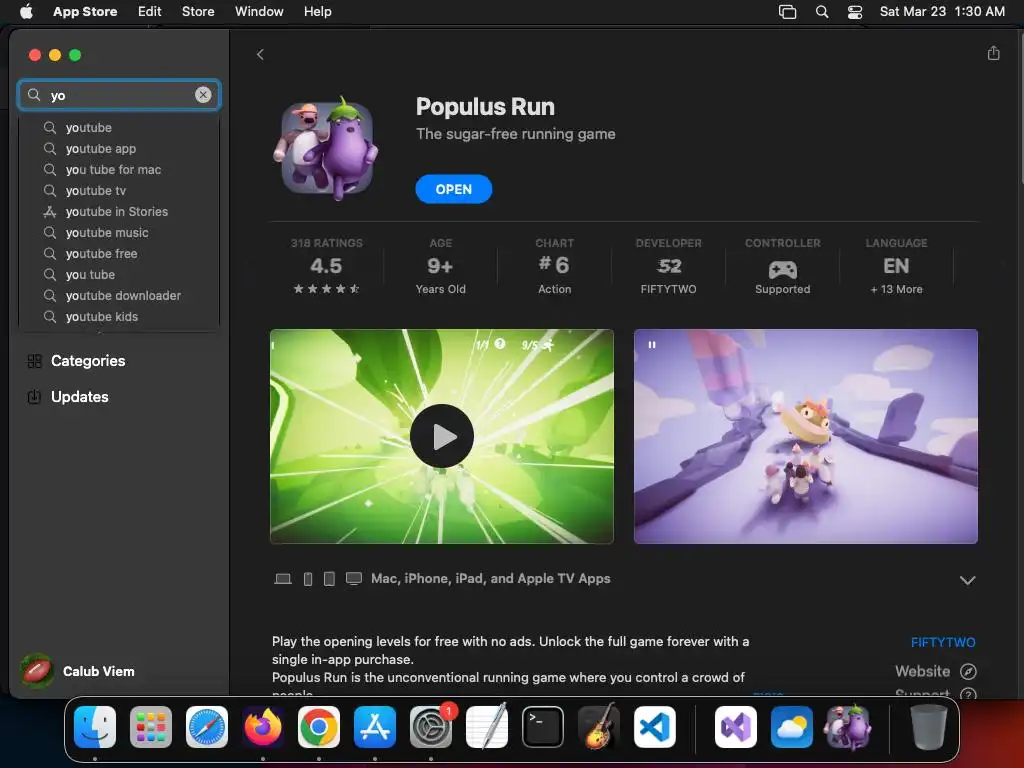Pause the purple gameplay preview video

pos(651,345)
